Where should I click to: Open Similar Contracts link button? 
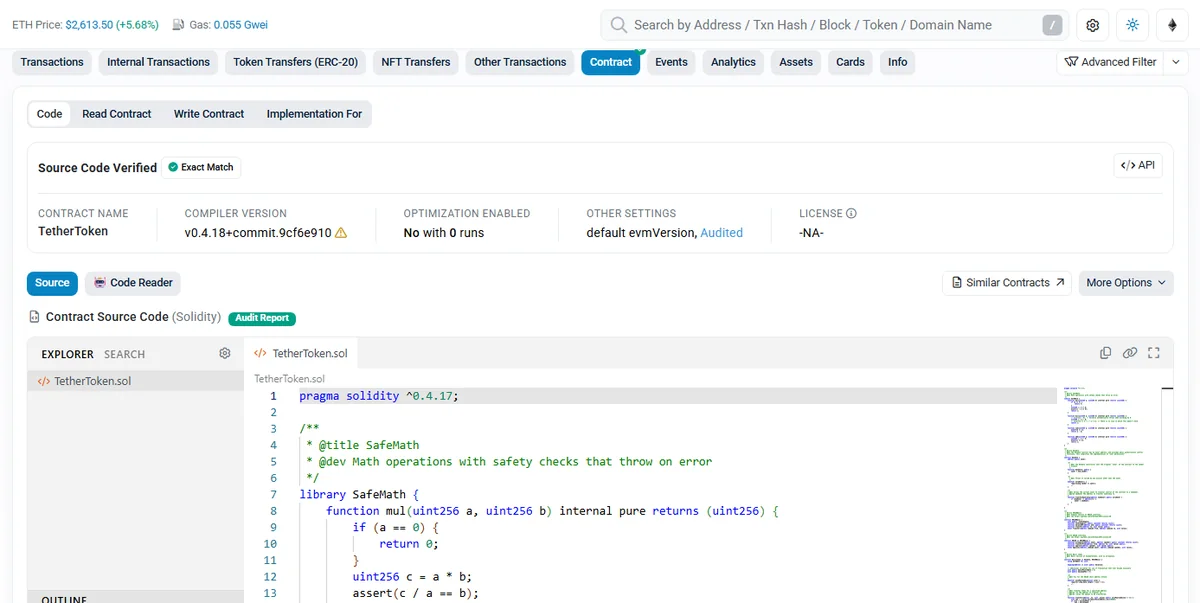click(x=1006, y=283)
